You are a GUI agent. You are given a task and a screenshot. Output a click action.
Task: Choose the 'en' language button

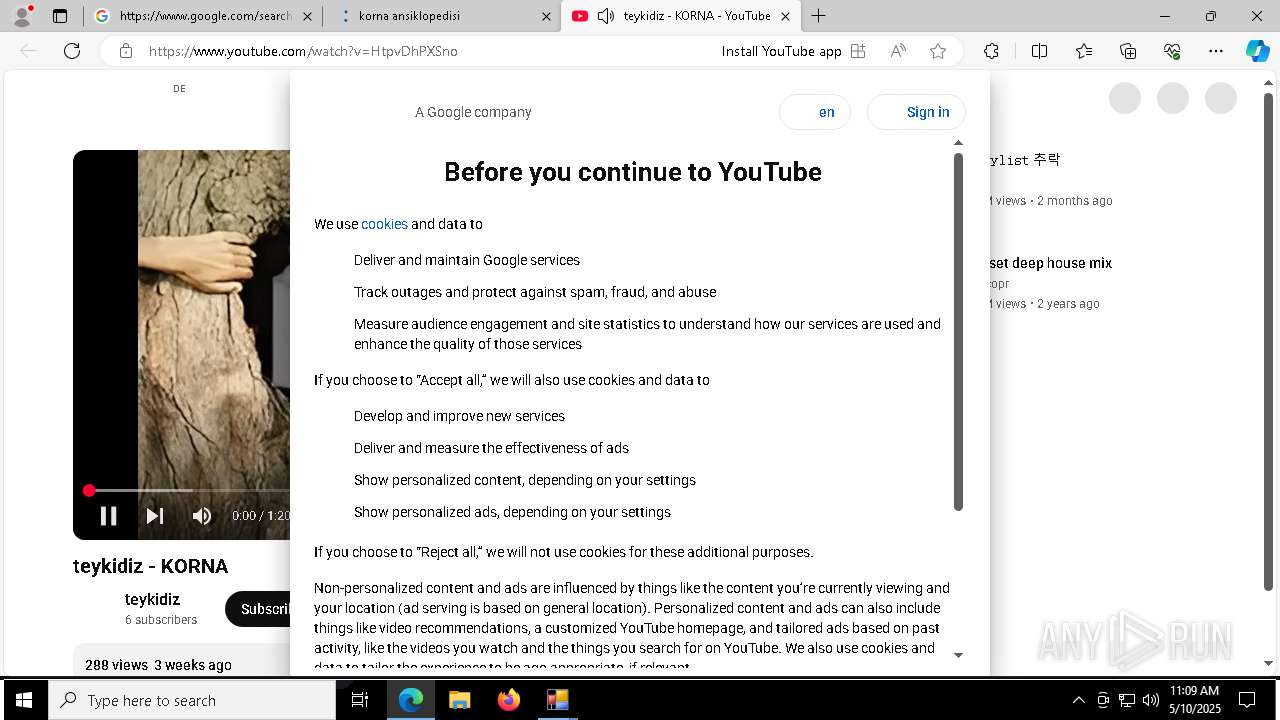click(815, 112)
